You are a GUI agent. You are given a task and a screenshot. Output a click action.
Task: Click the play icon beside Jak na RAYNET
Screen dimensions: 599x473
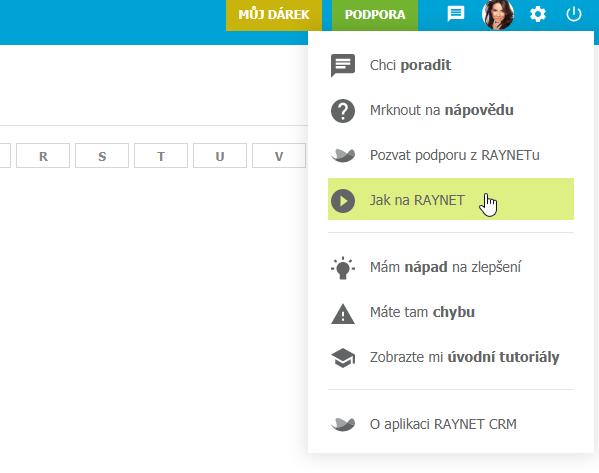click(343, 201)
